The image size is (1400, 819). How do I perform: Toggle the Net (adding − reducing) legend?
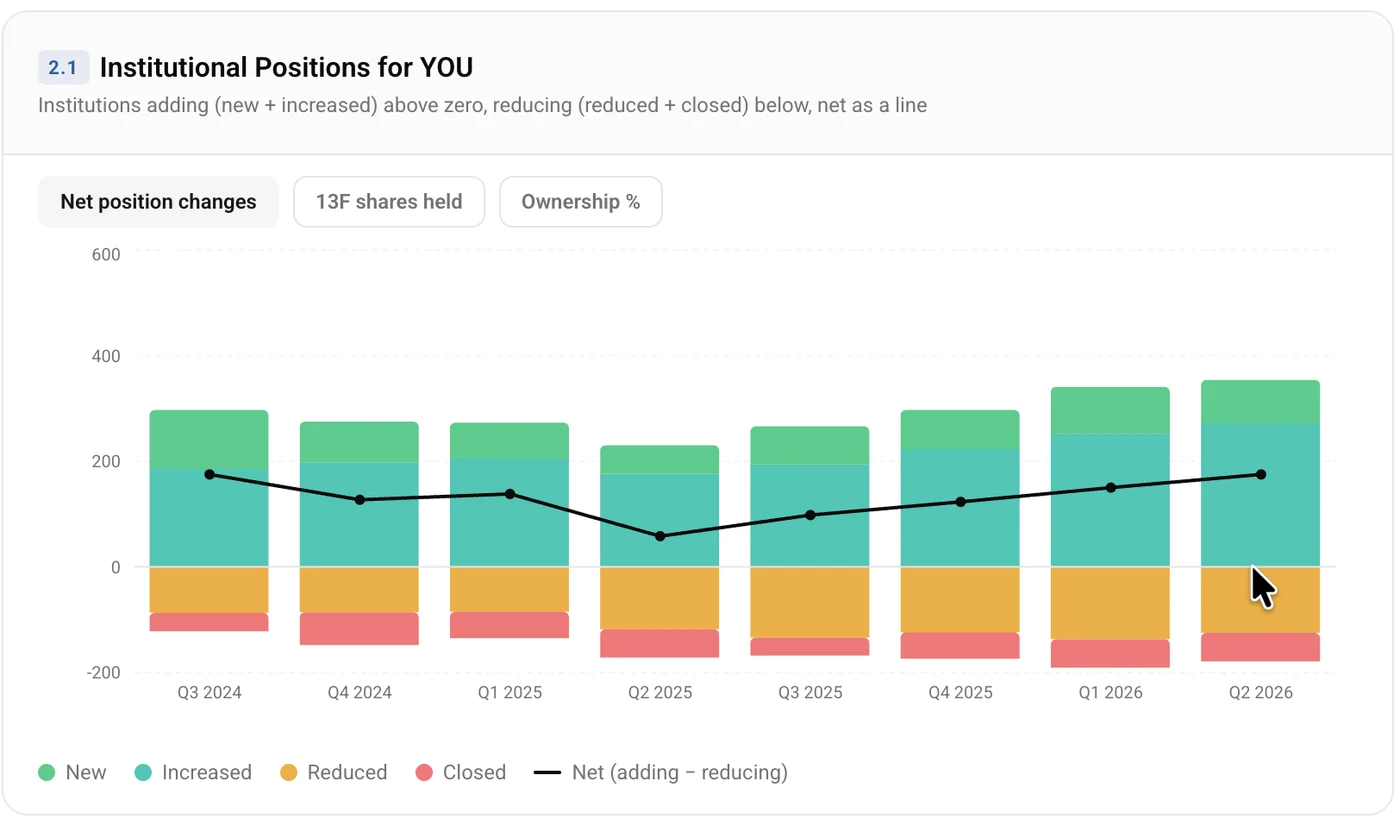click(x=661, y=772)
